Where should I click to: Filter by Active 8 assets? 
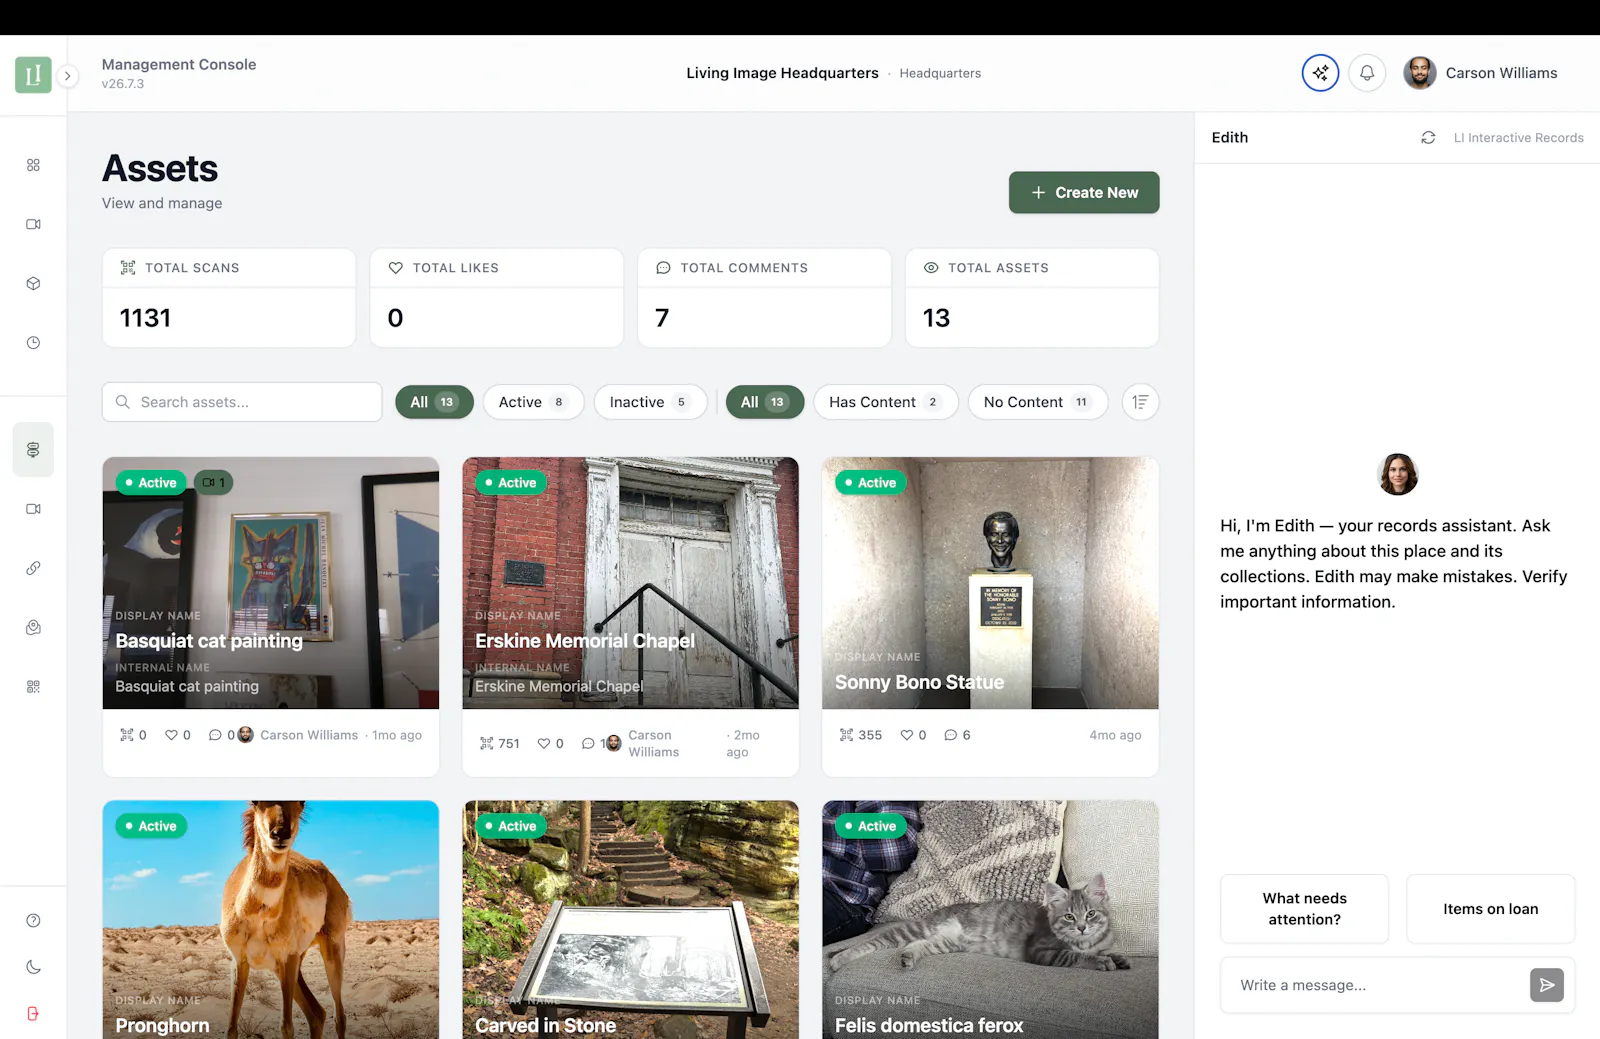coord(533,402)
